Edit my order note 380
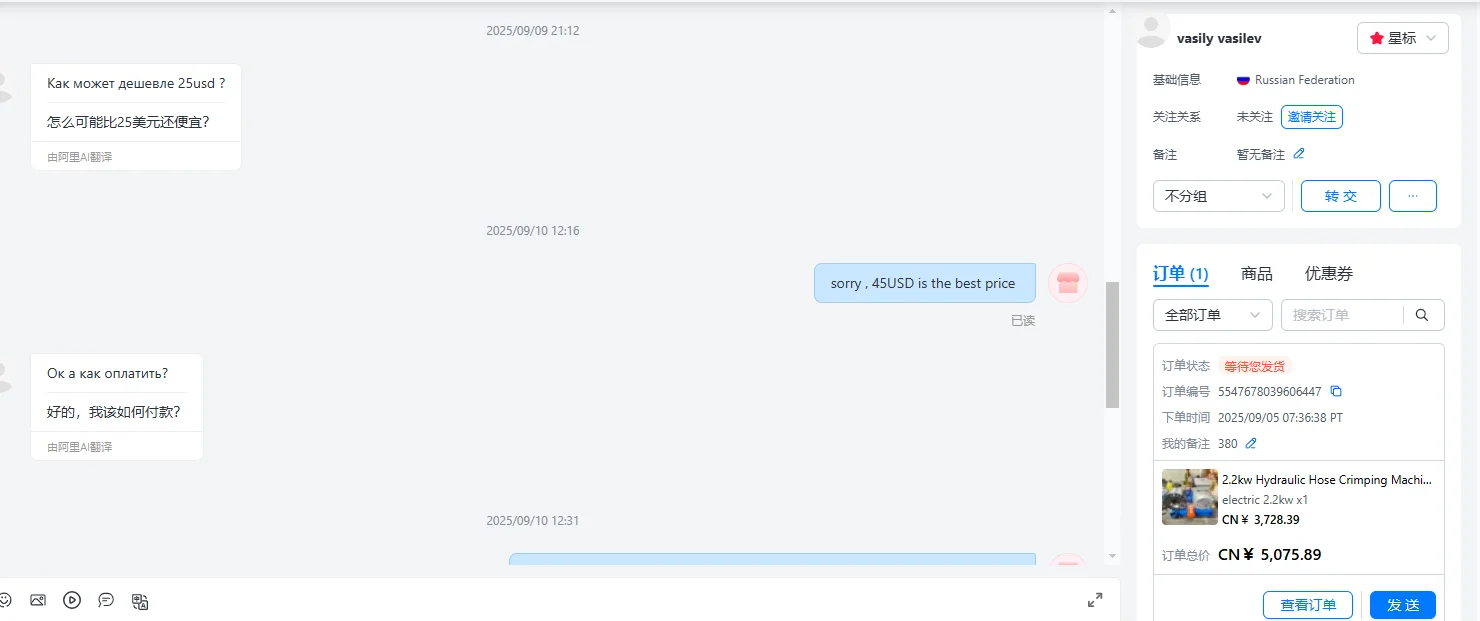This screenshot has width=1480, height=621. pos(1251,443)
